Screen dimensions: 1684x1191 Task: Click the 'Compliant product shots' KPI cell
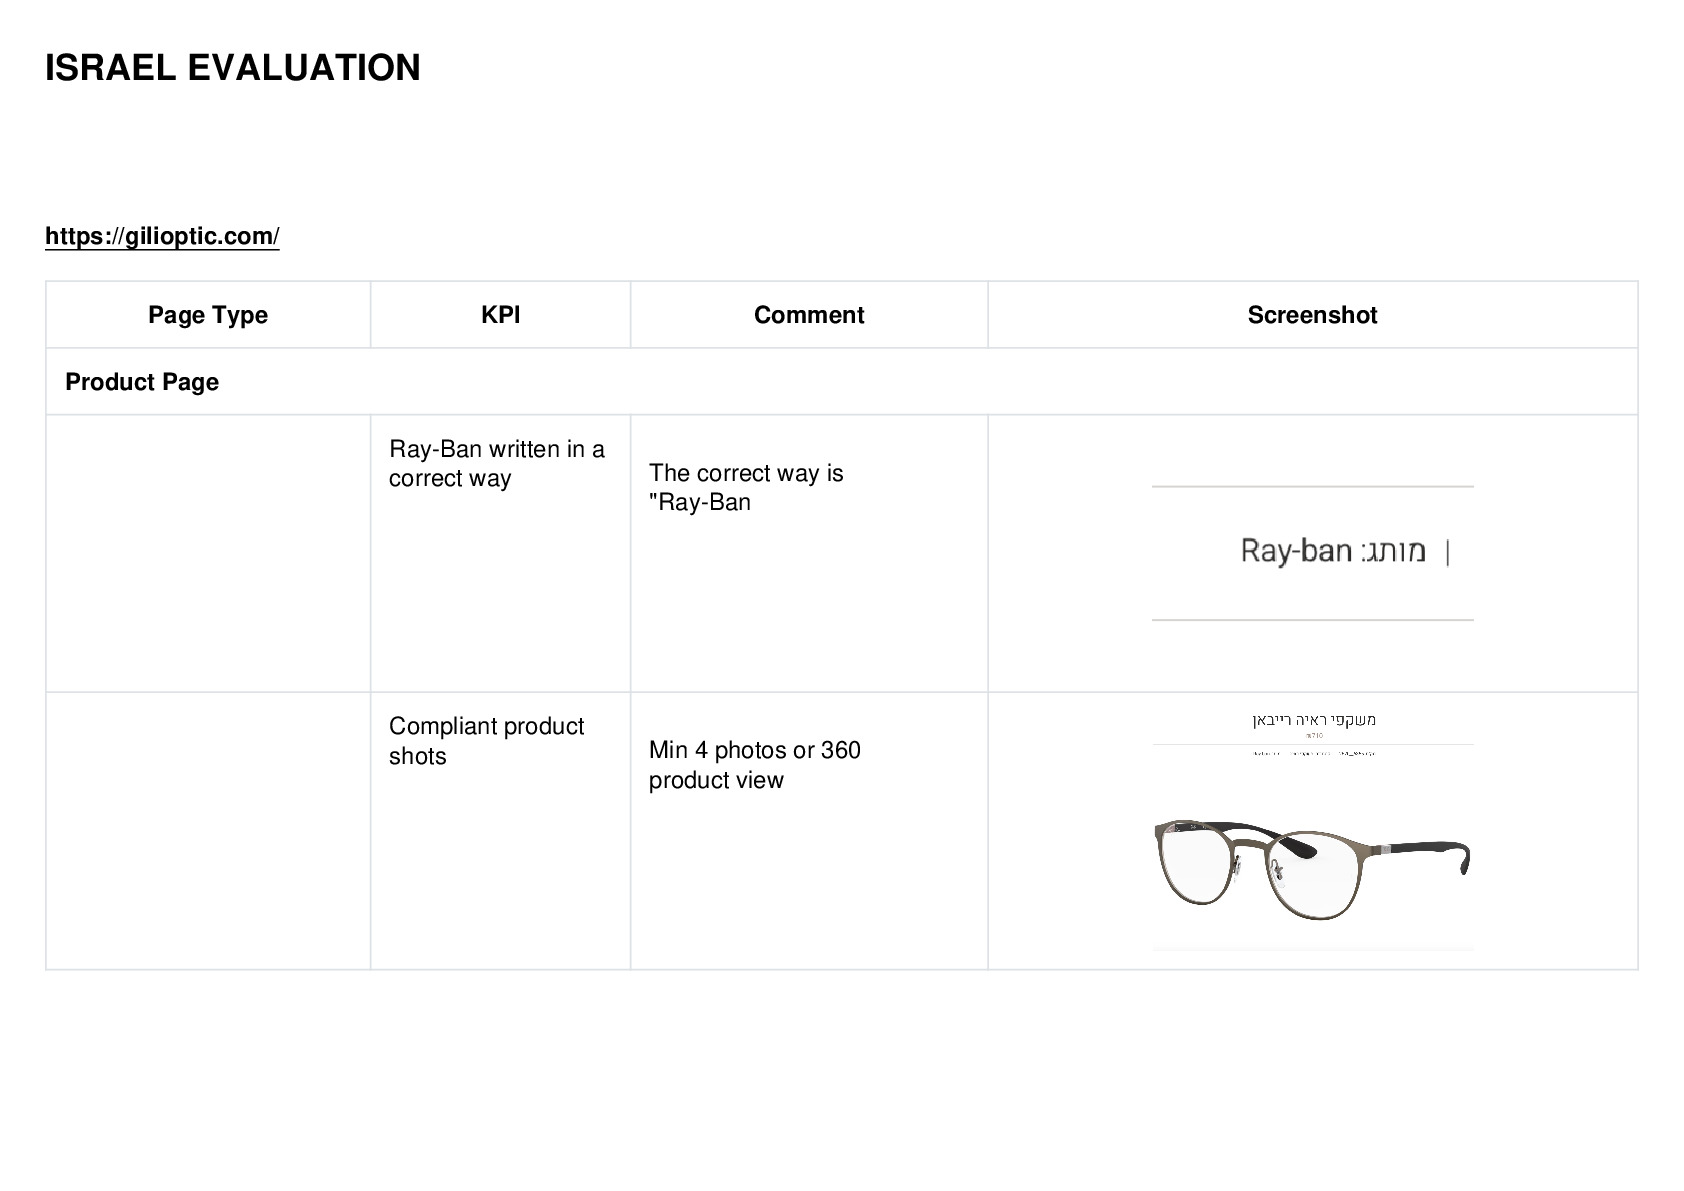[x=500, y=830]
